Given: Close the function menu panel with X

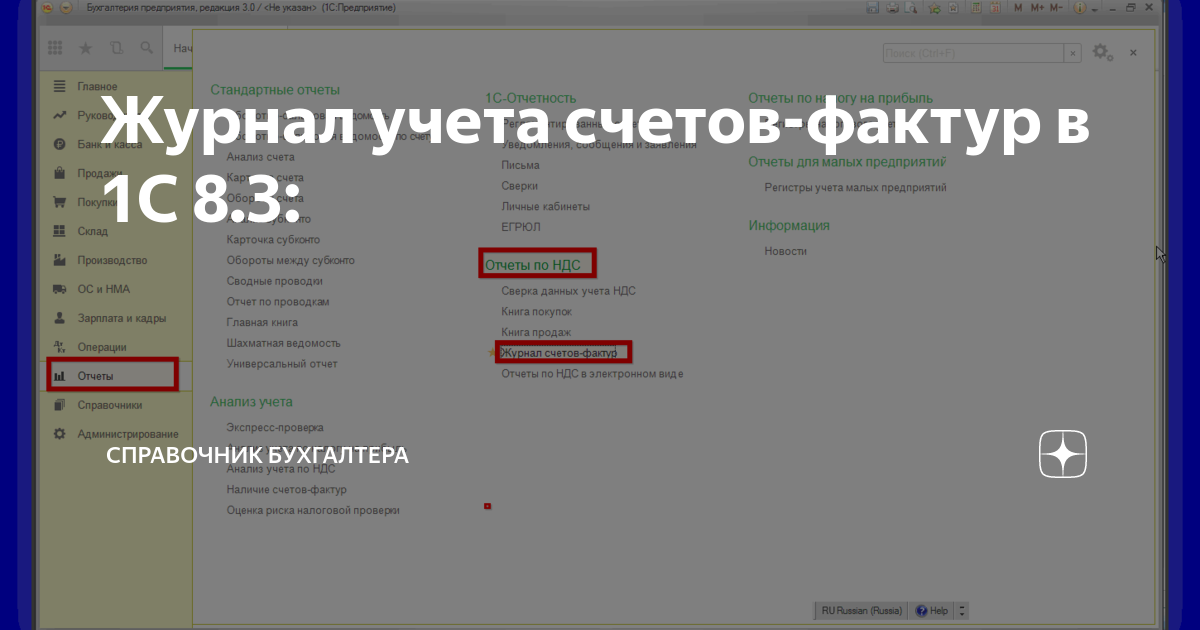Looking at the screenshot, I should point(1132,52).
